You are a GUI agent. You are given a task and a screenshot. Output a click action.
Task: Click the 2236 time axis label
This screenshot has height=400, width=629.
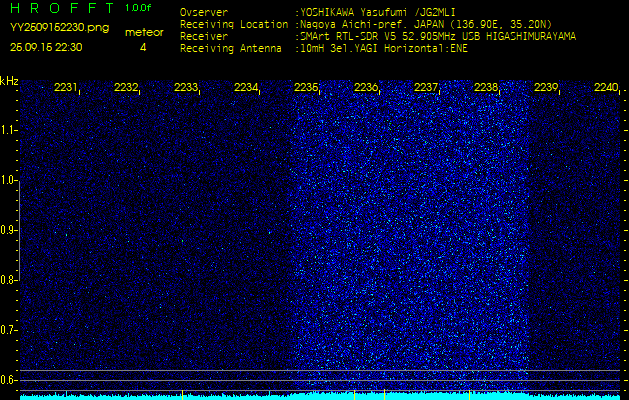366,87
